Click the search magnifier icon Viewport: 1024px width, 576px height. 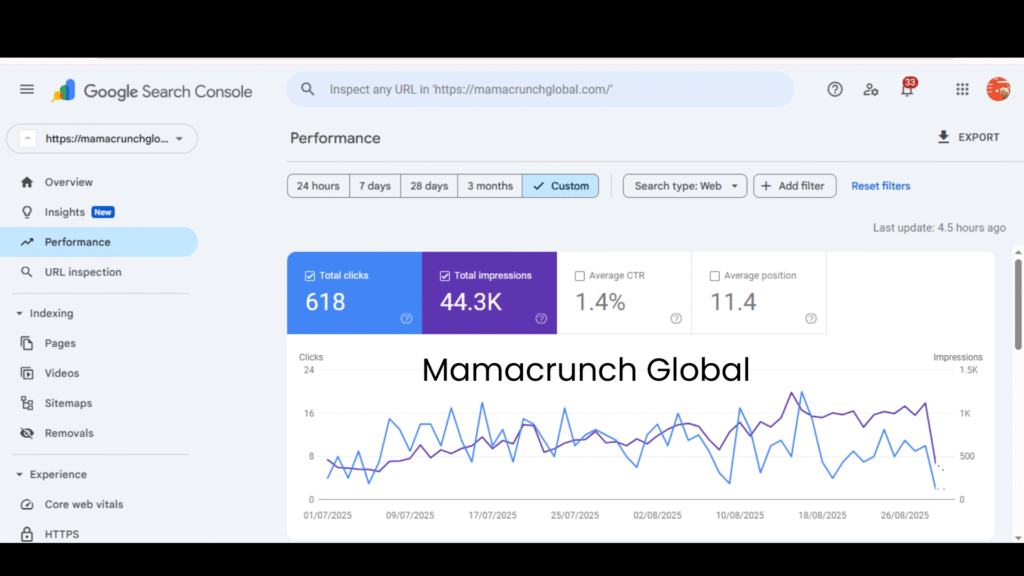[308, 89]
